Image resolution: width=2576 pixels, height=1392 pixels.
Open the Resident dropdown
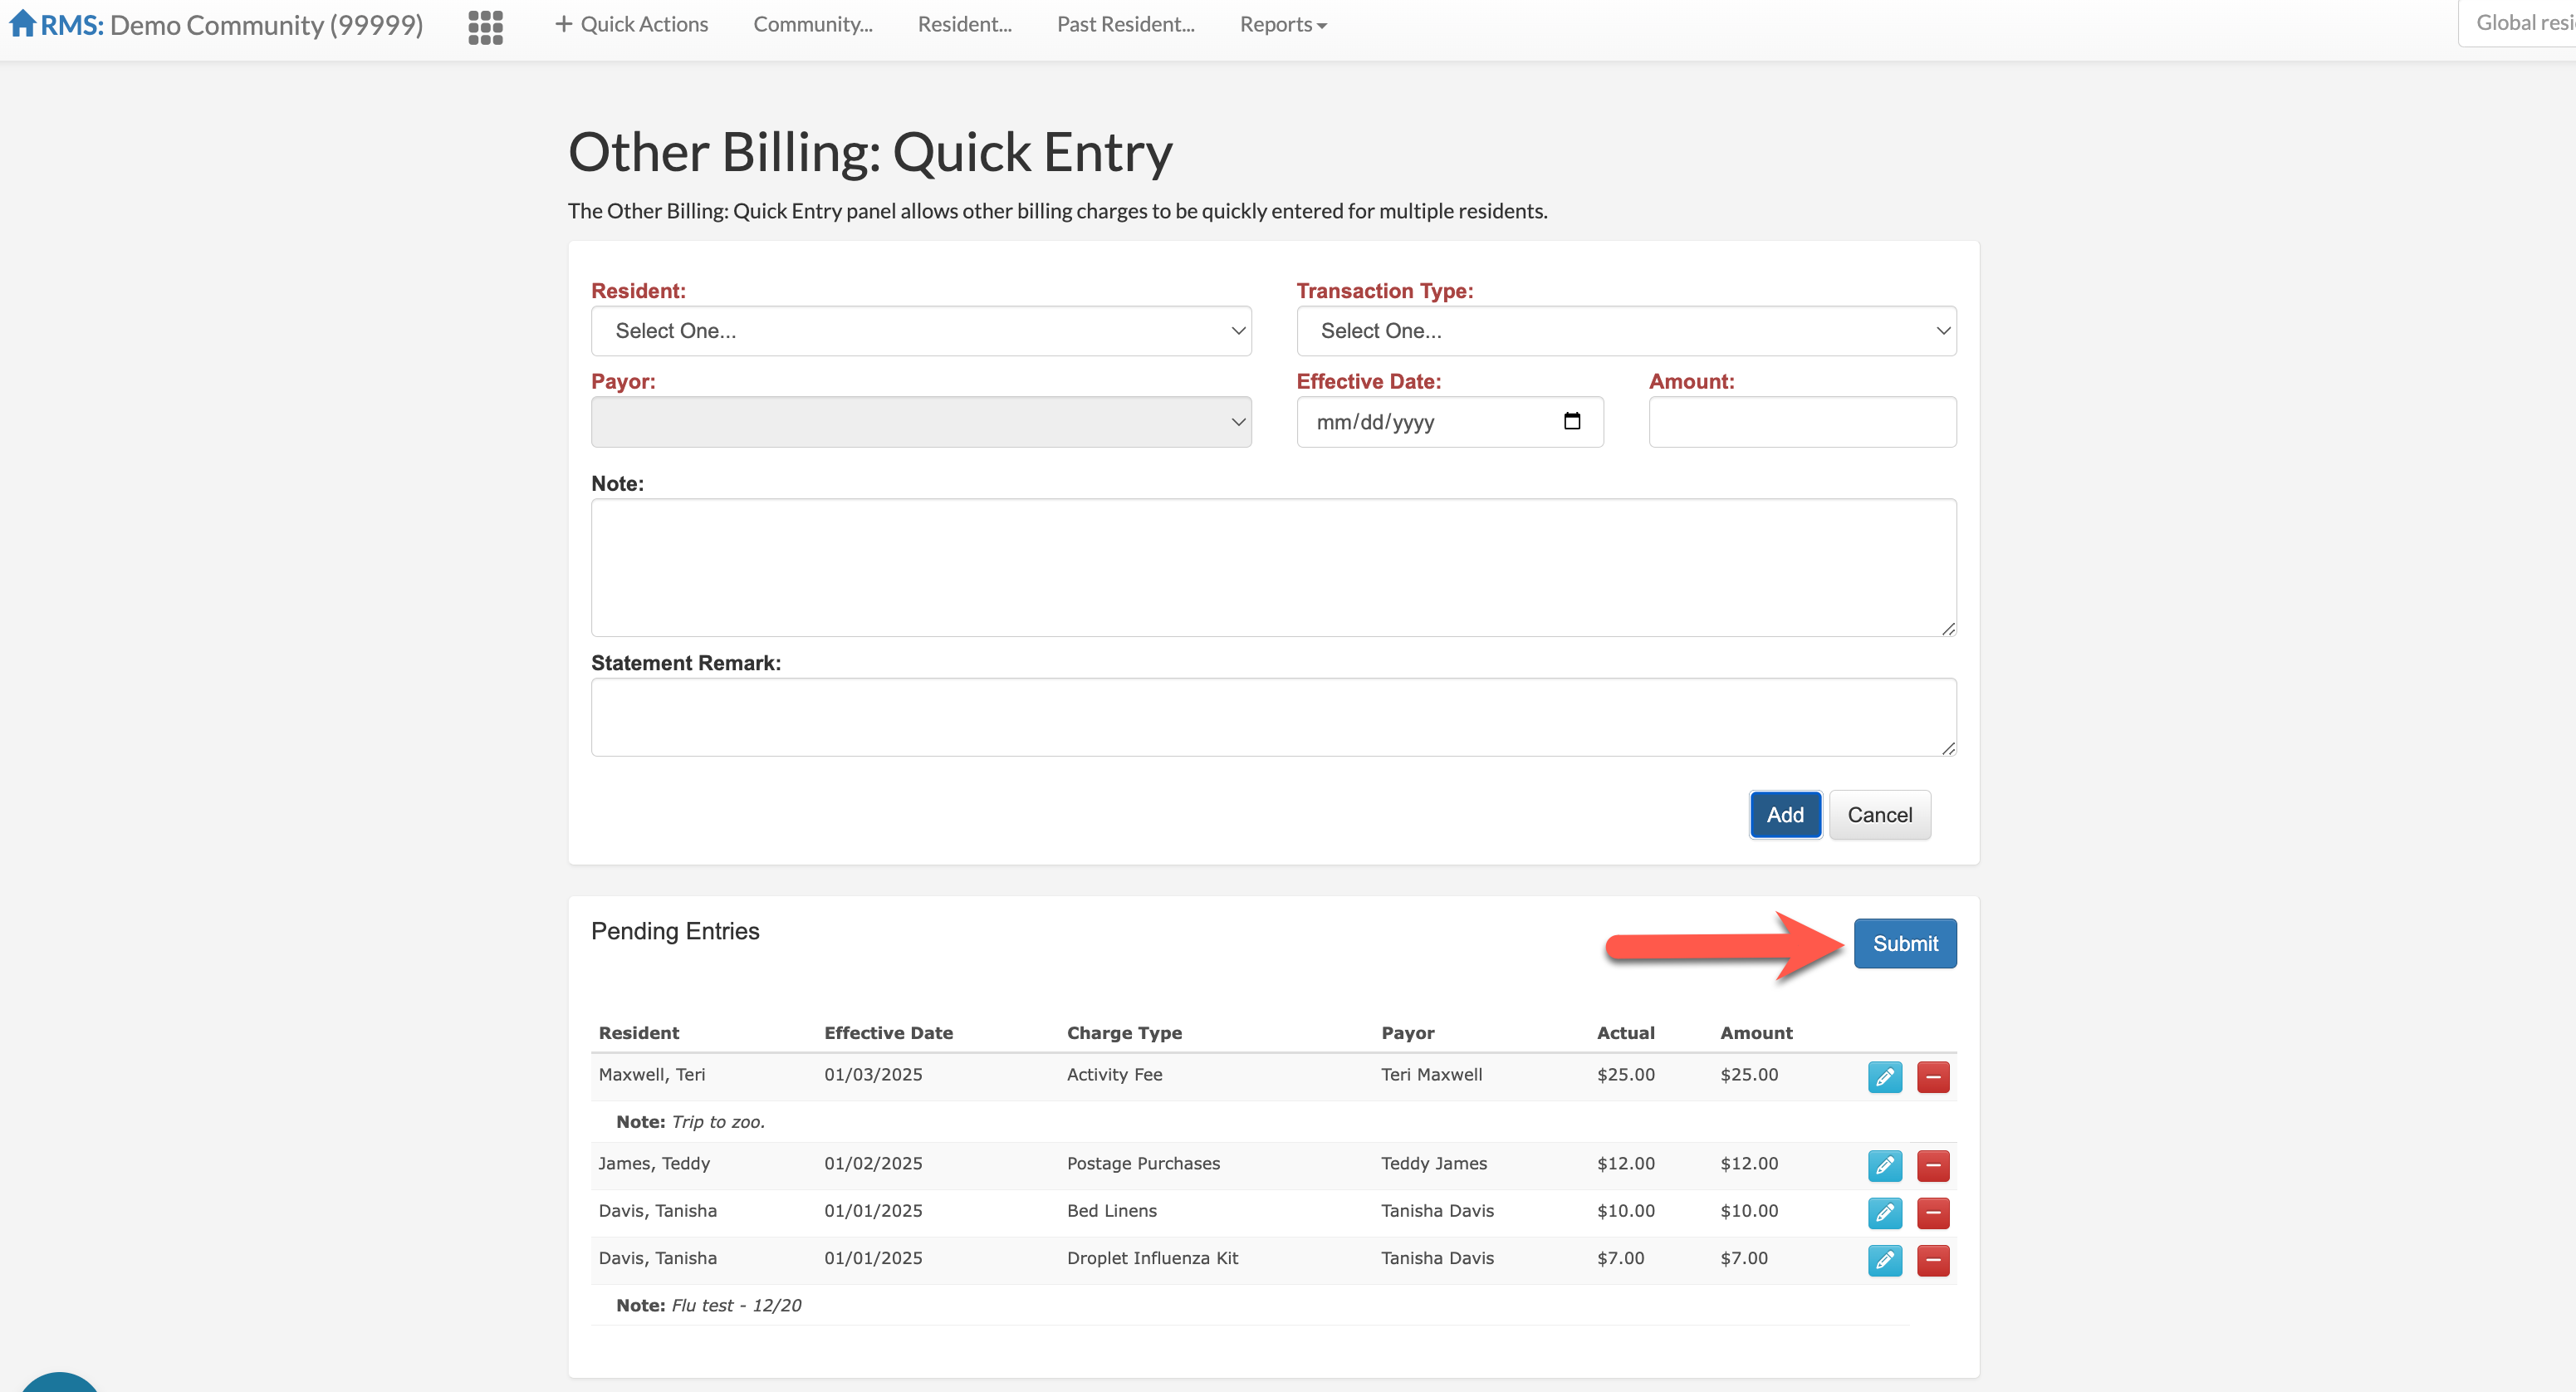coord(920,331)
